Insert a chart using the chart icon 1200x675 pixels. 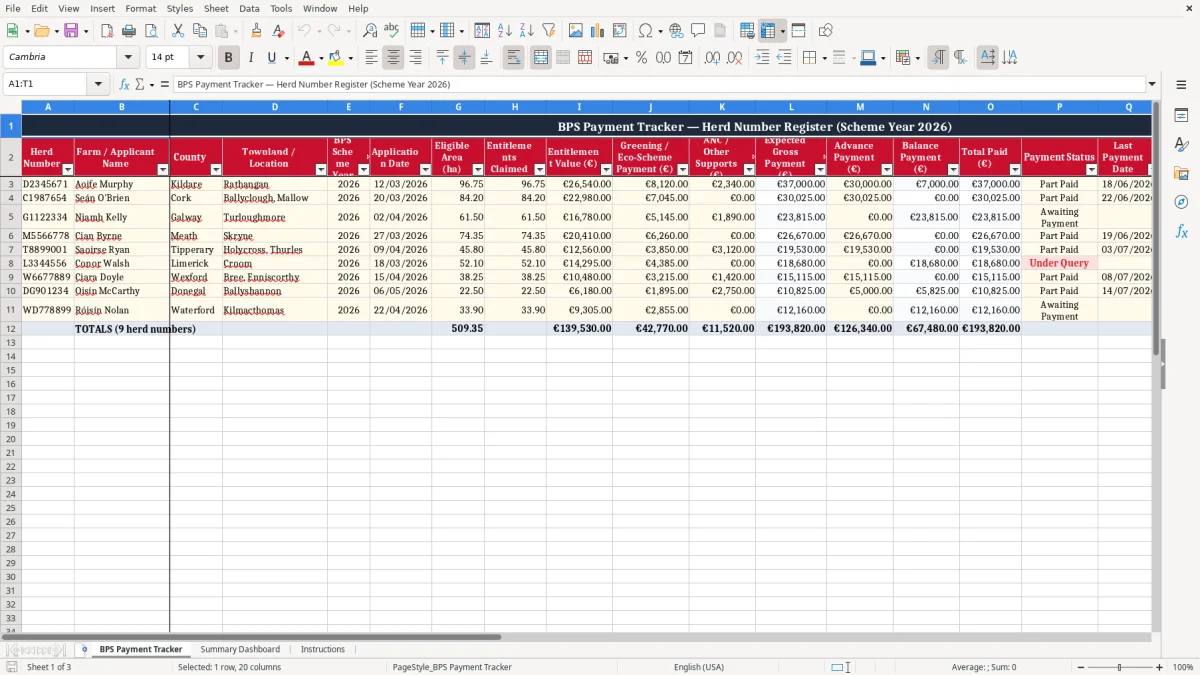tap(598, 31)
